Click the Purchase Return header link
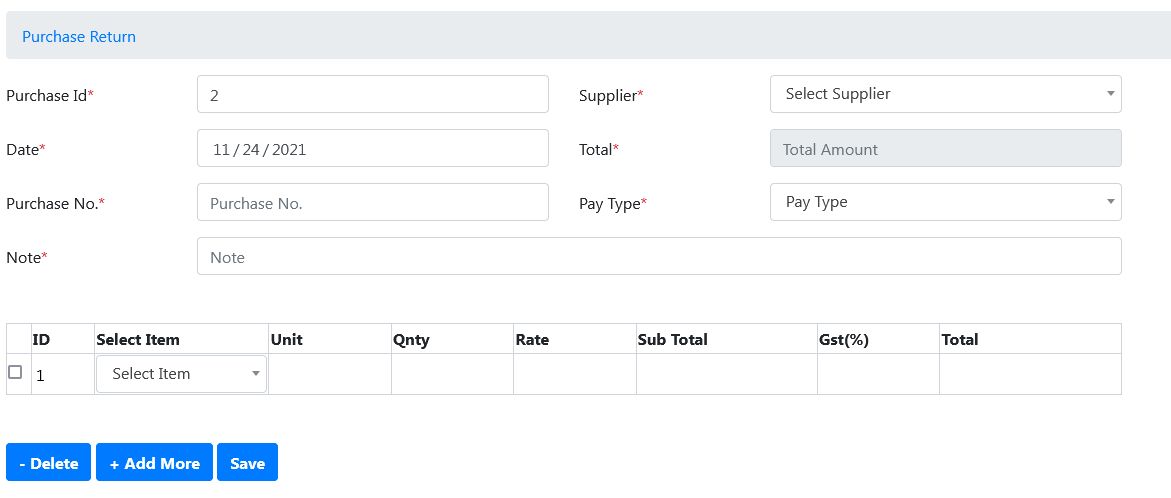The height and width of the screenshot is (498, 1171). tap(79, 36)
